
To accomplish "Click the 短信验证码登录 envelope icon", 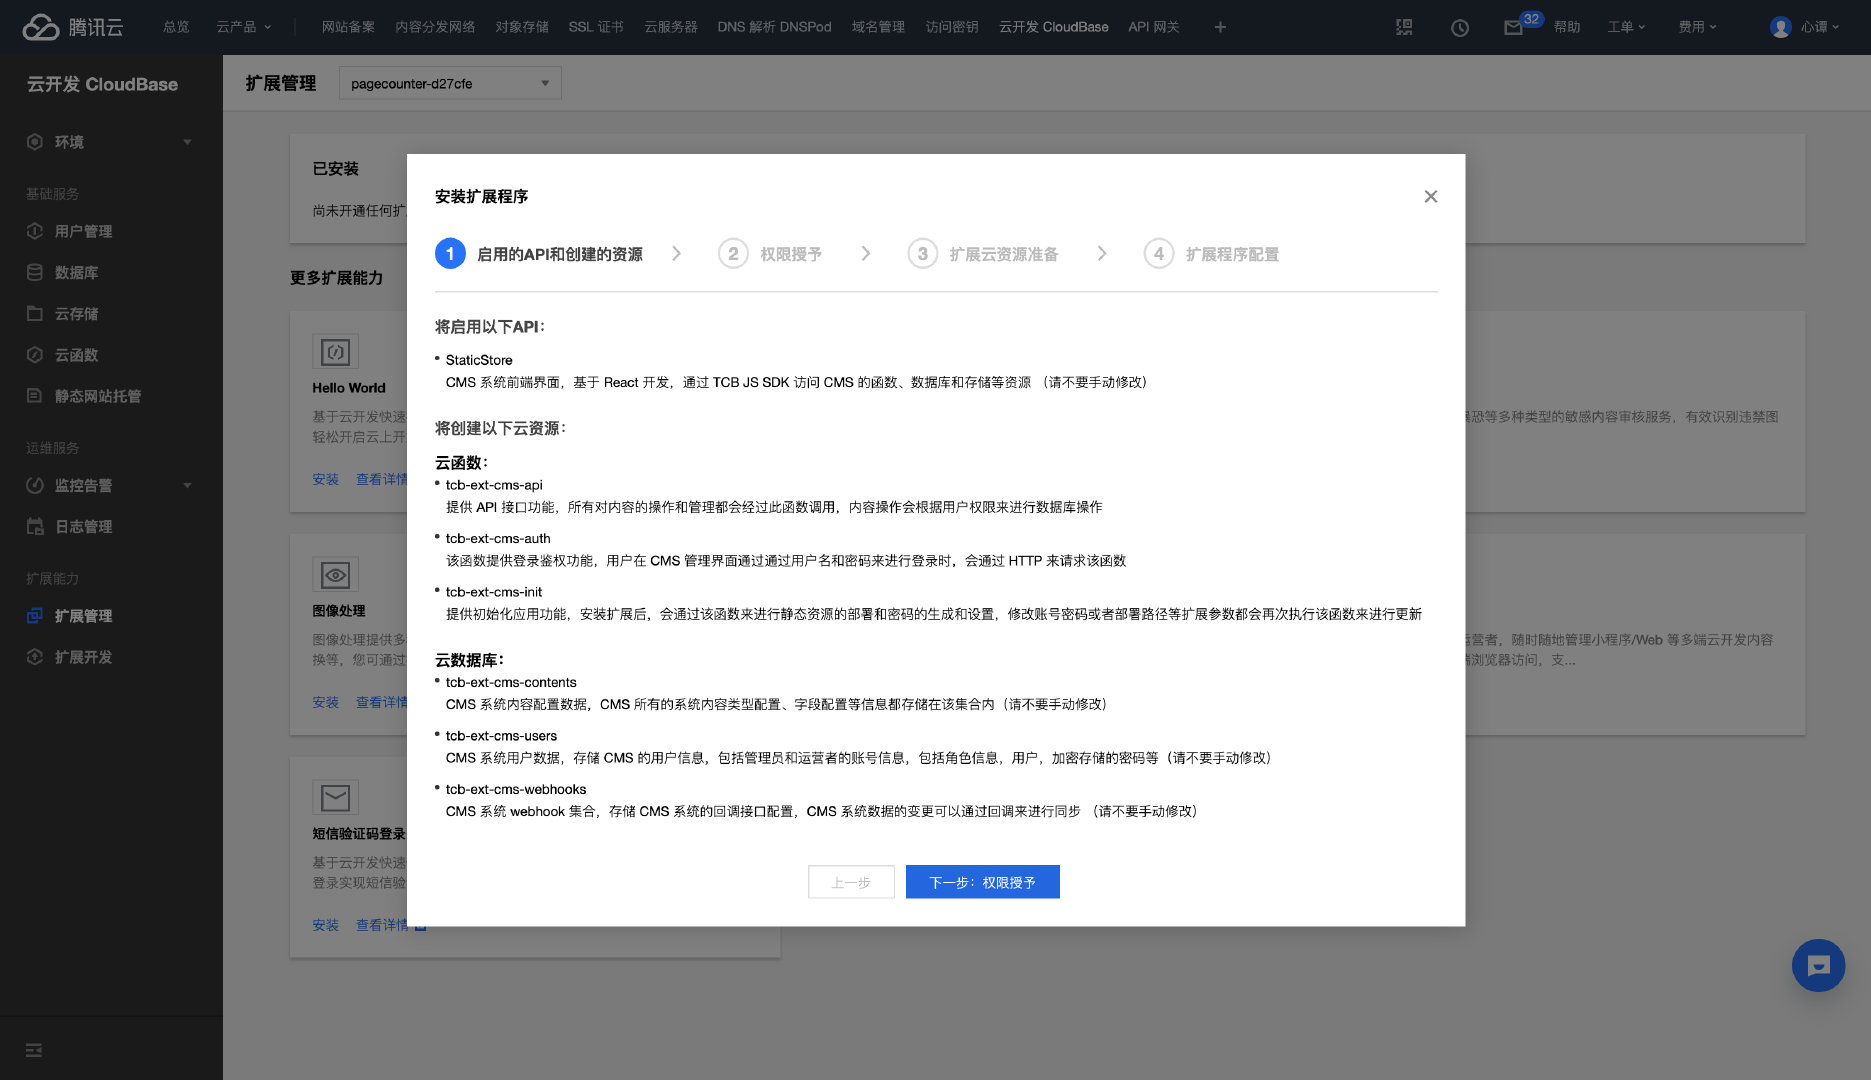I will pyautogui.click(x=335, y=797).
